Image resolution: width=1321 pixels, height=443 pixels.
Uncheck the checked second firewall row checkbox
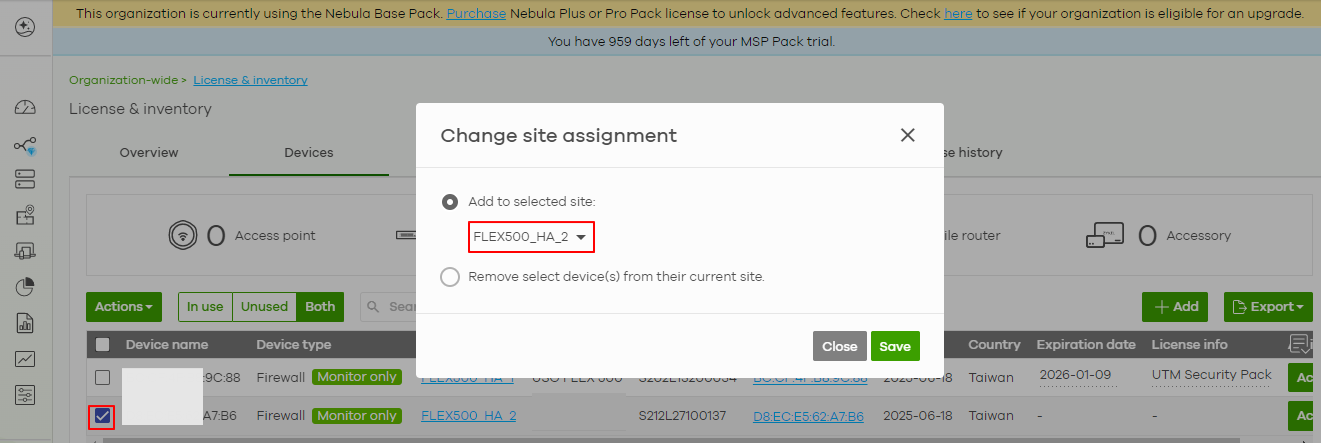102,415
